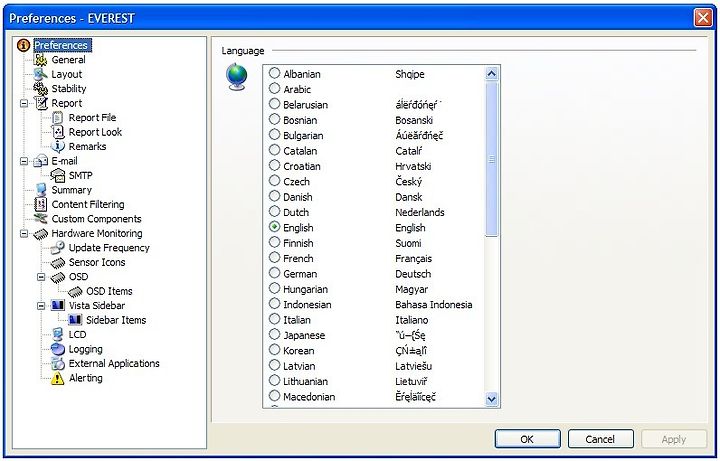
Task: Click the native name 'Nederlands'
Action: 420,212
